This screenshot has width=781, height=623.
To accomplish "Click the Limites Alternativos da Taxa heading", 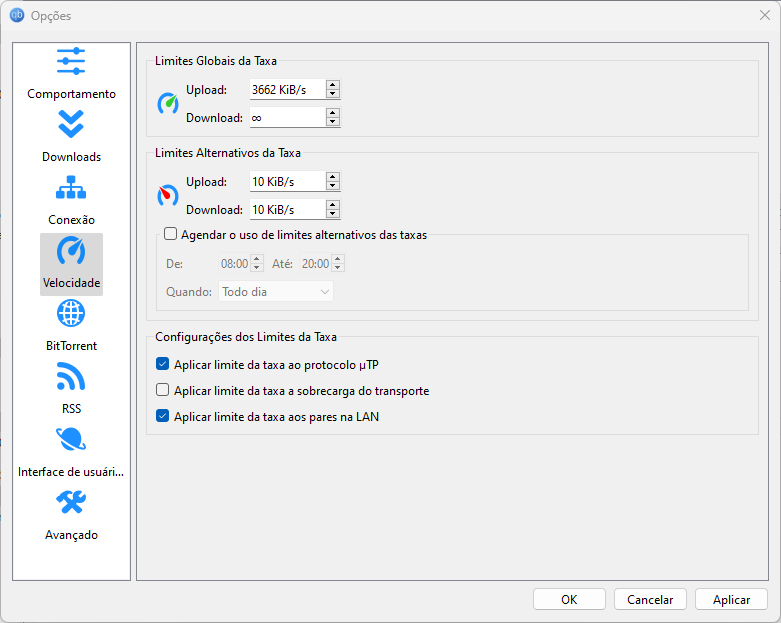I will (228, 153).
